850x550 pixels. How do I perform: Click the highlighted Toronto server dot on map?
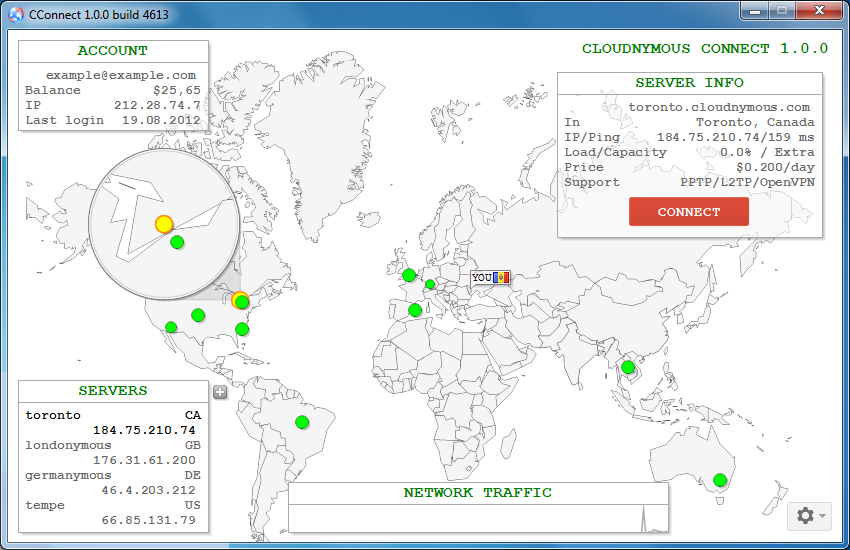tap(240, 300)
